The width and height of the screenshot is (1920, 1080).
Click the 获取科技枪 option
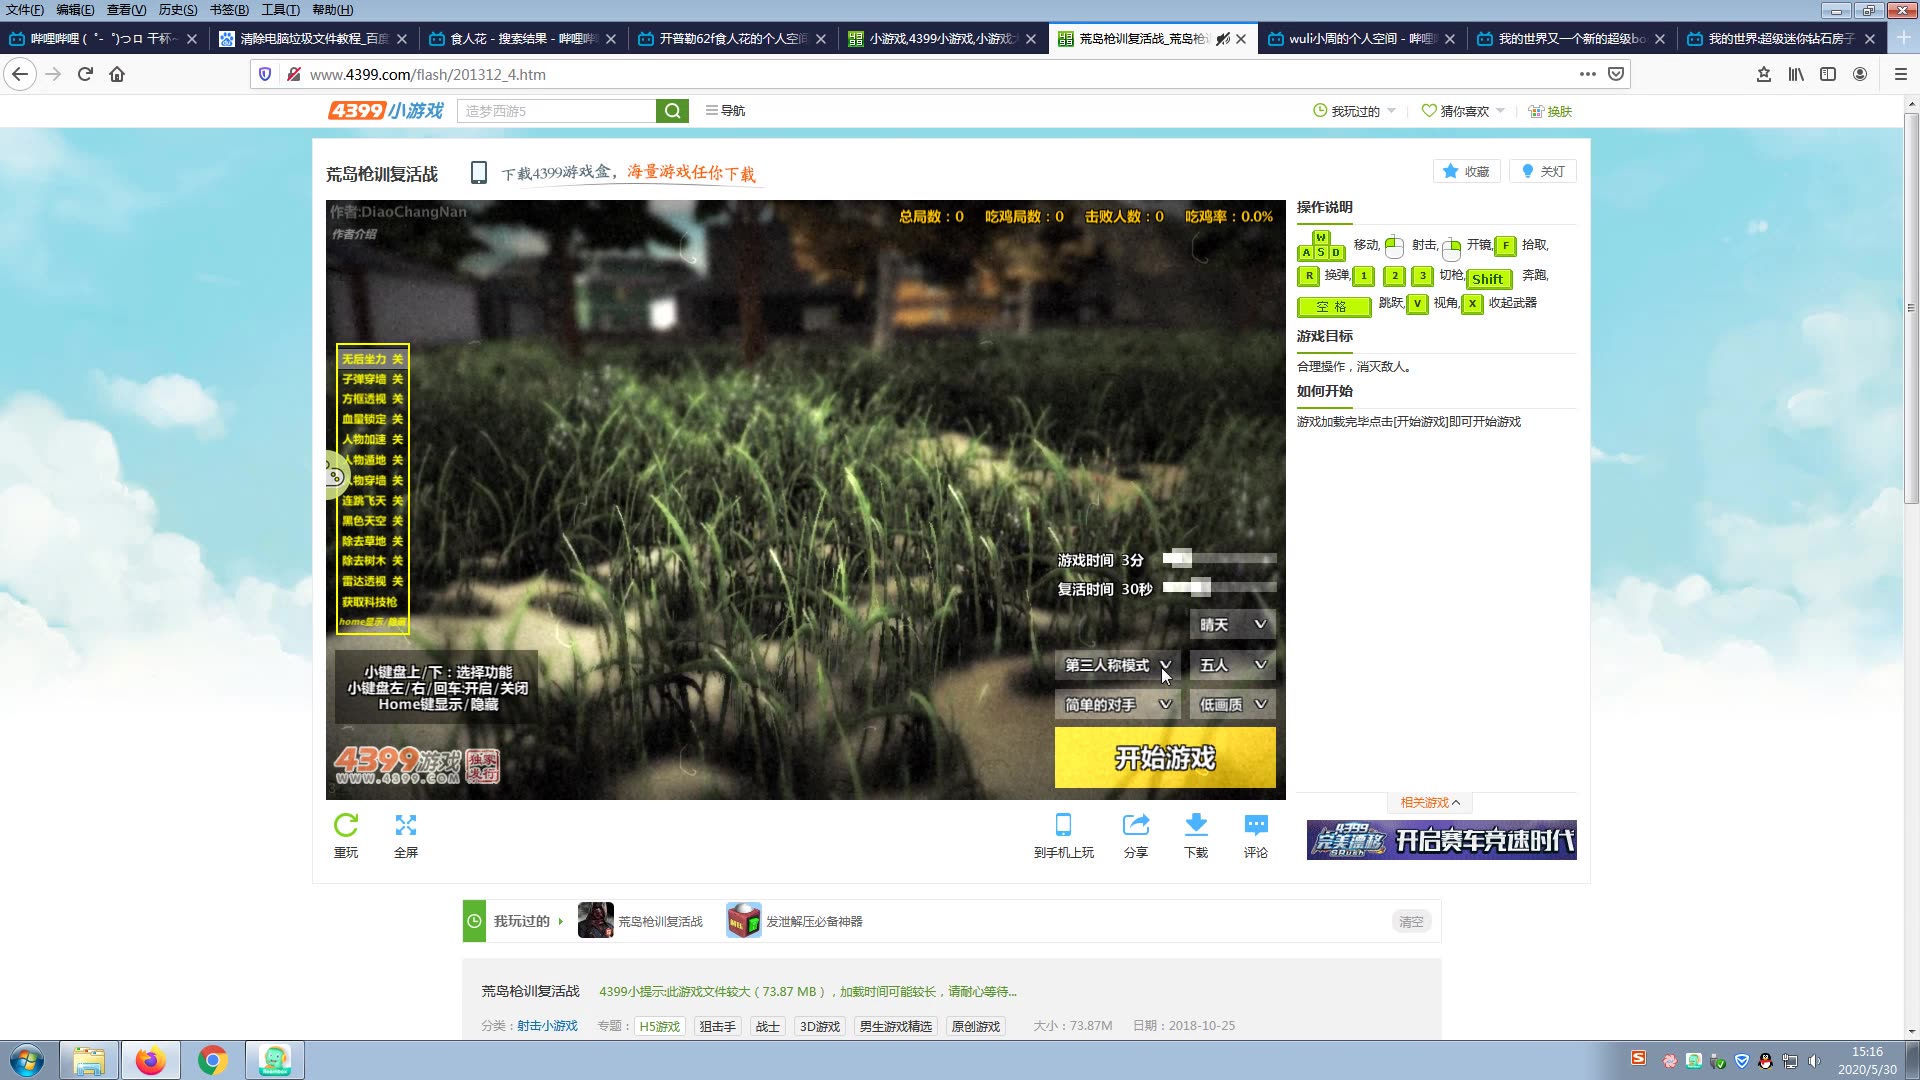372,602
